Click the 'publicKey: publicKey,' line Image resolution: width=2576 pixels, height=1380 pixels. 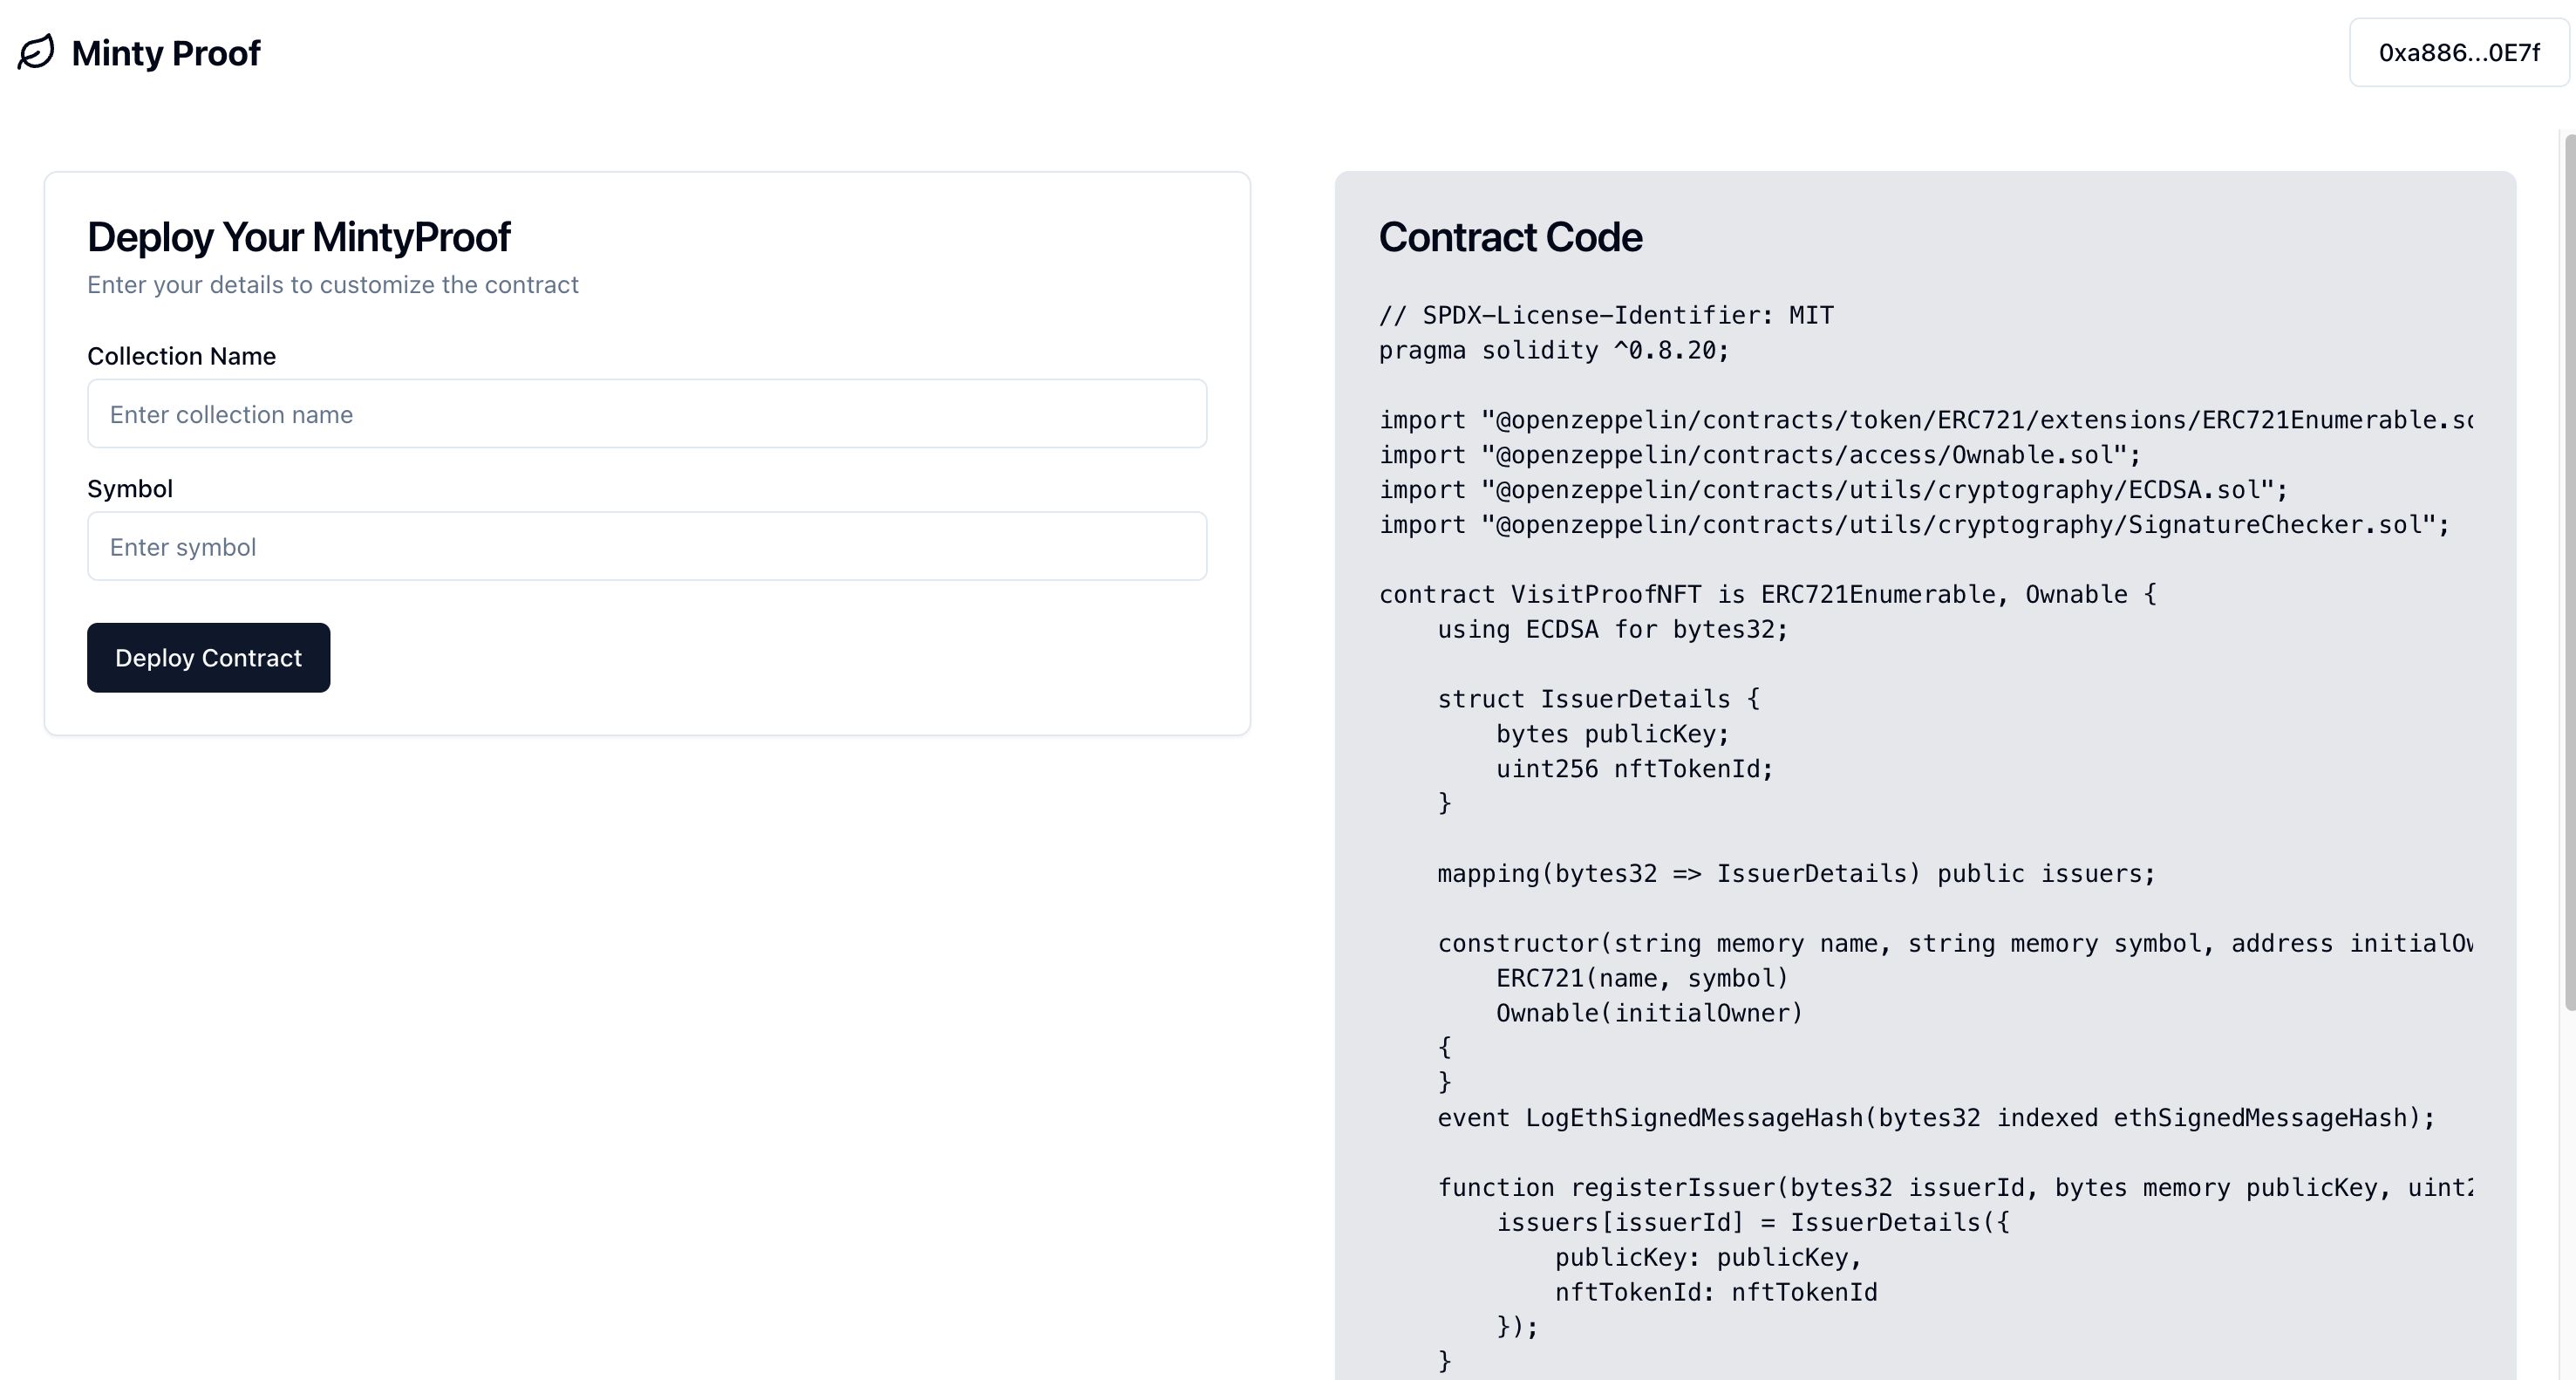pos(1708,1258)
